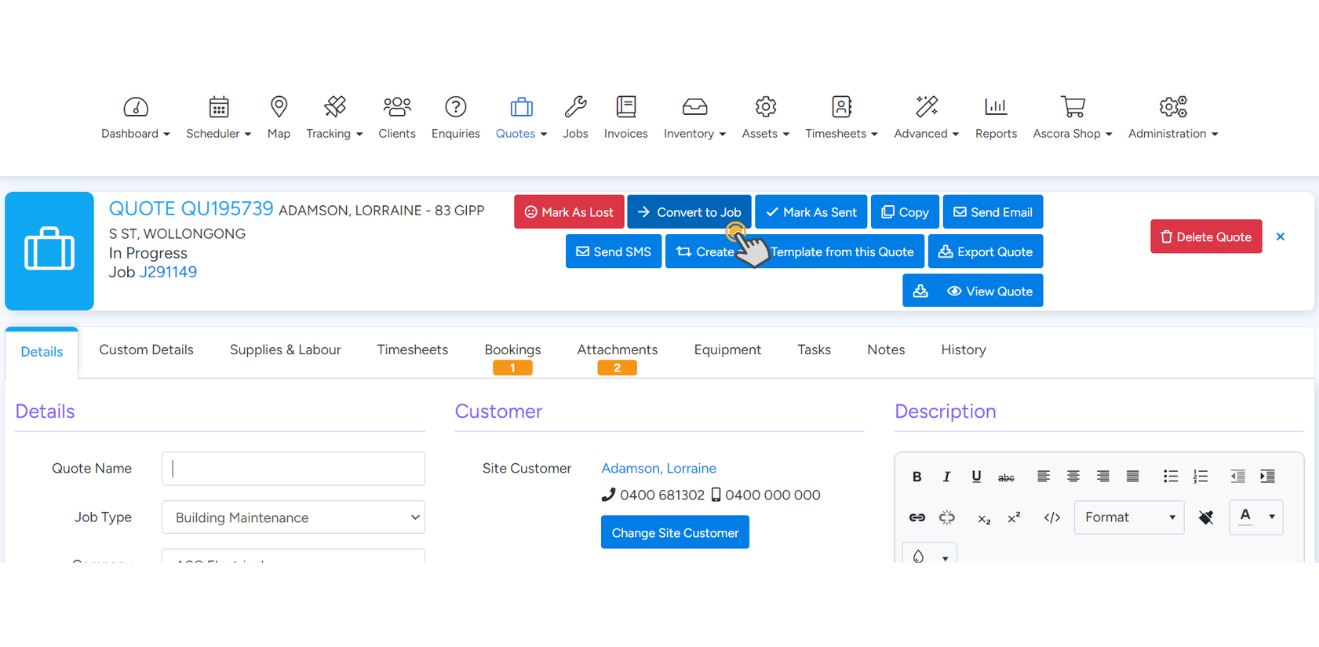Open the Reports chart icon
The height and width of the screenshot is (647, 1319).
(995, 107)
